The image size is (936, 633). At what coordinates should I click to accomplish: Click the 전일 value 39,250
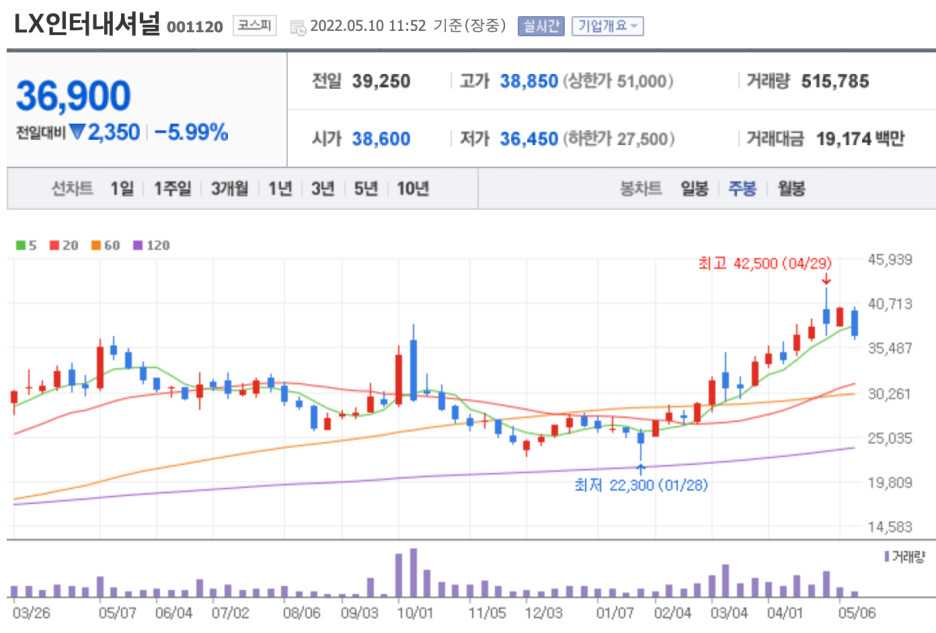pos(381,81)
